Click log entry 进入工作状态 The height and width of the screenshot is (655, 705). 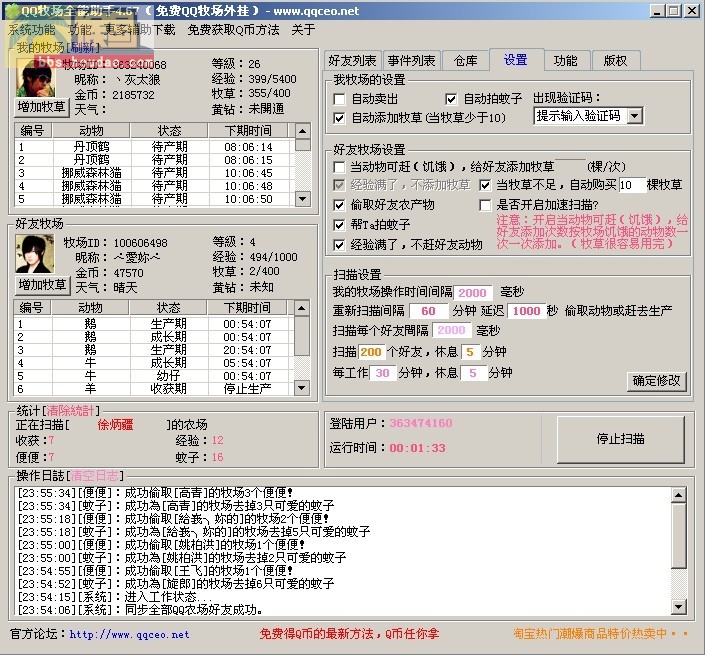click(115, 597)
